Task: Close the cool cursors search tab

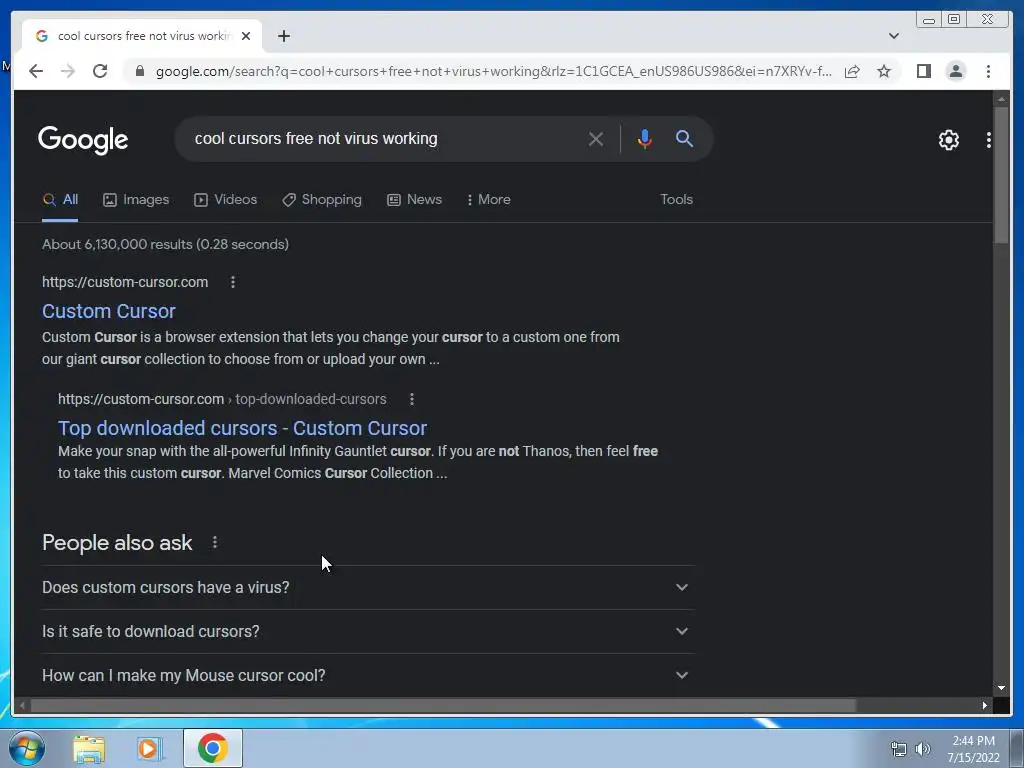Action: pyautogui.click(x=246, y=36)
